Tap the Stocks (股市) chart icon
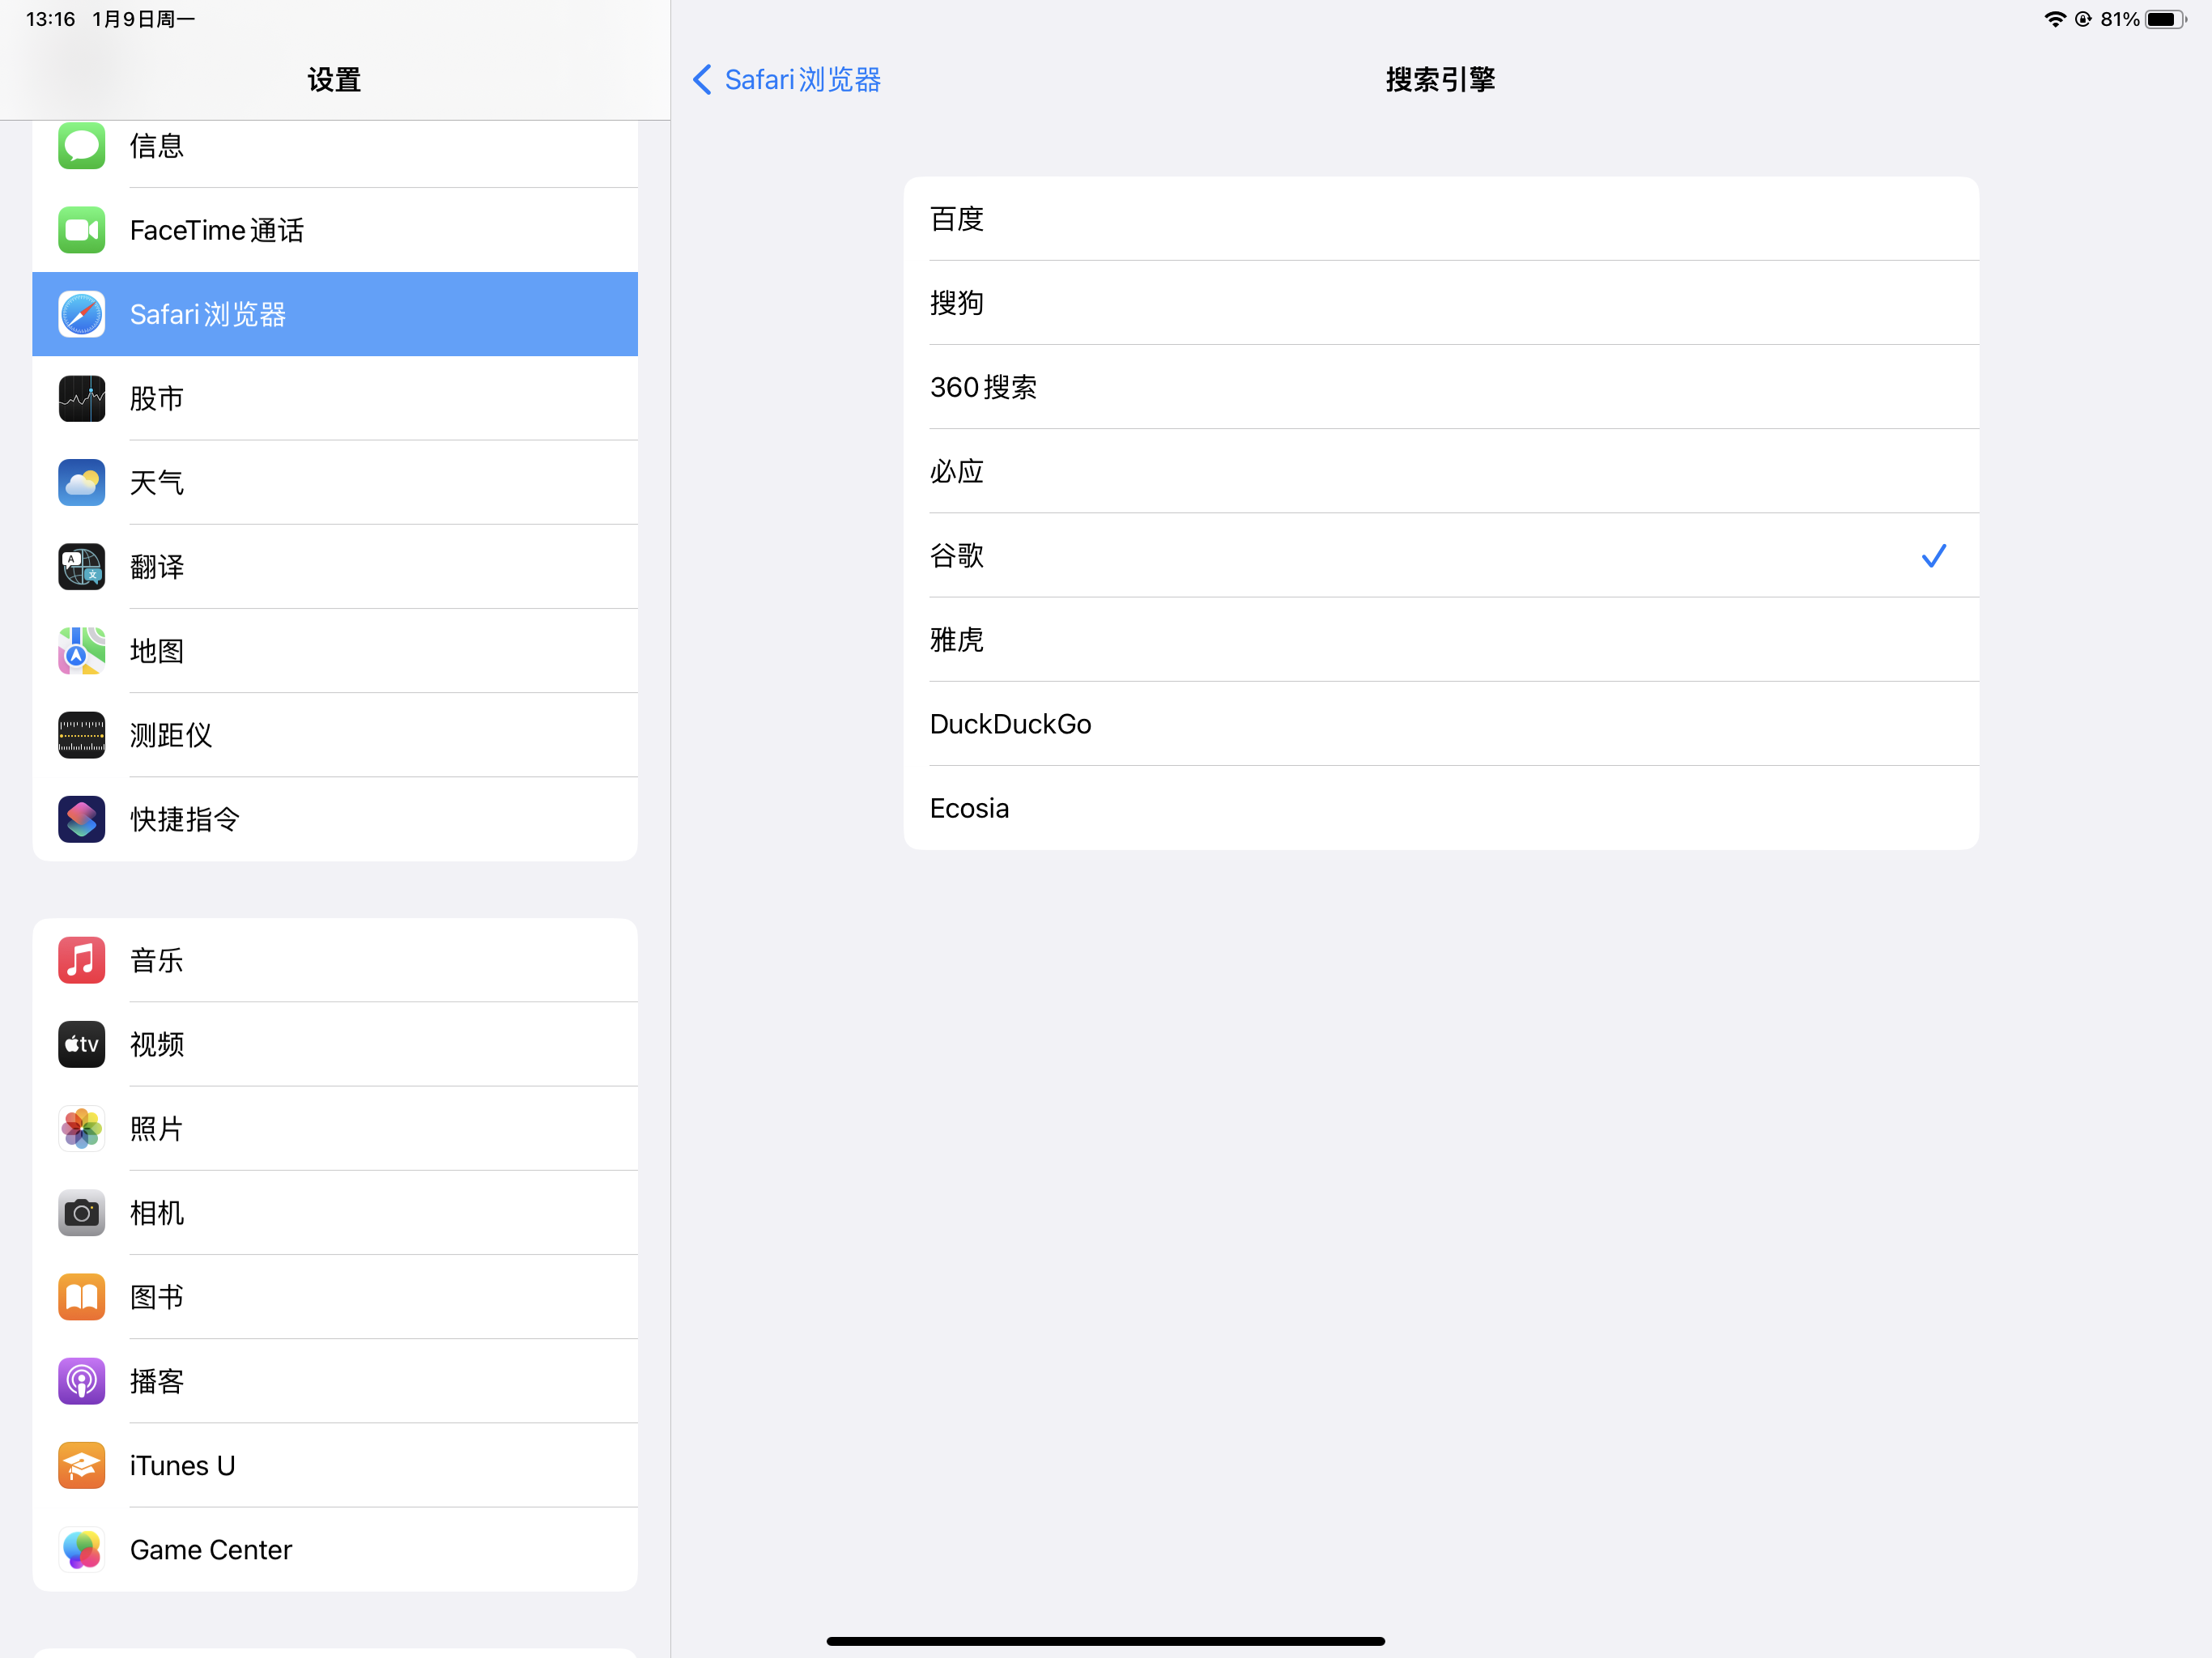 [x=81, y=398]
